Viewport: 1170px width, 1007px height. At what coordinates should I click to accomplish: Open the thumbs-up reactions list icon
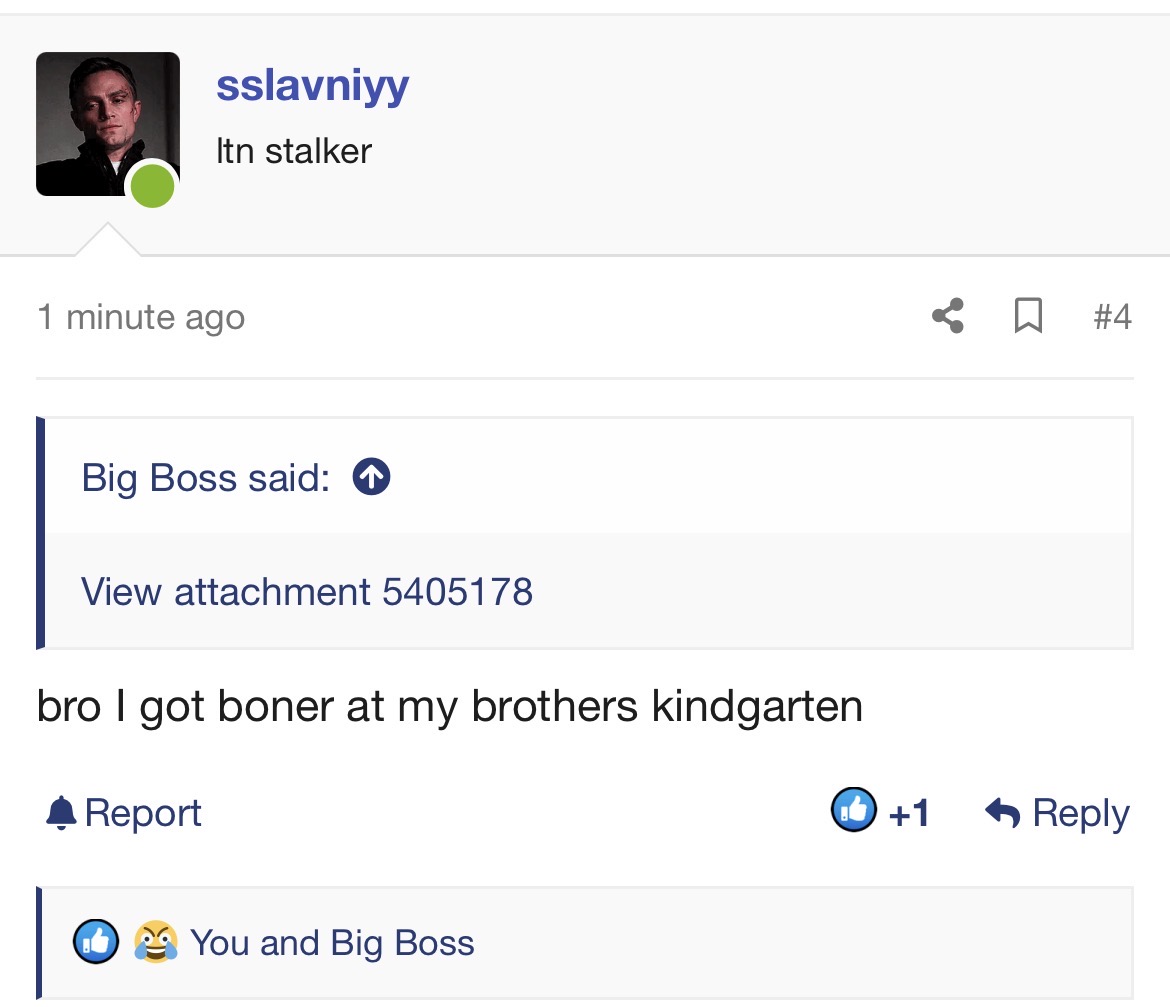click(96, 941)
